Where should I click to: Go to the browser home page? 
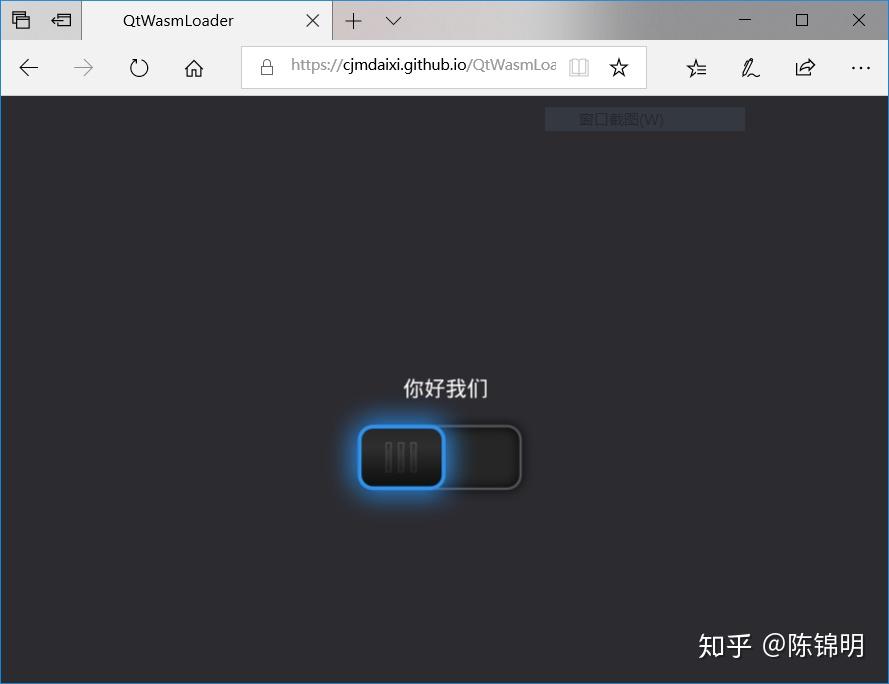194,67
